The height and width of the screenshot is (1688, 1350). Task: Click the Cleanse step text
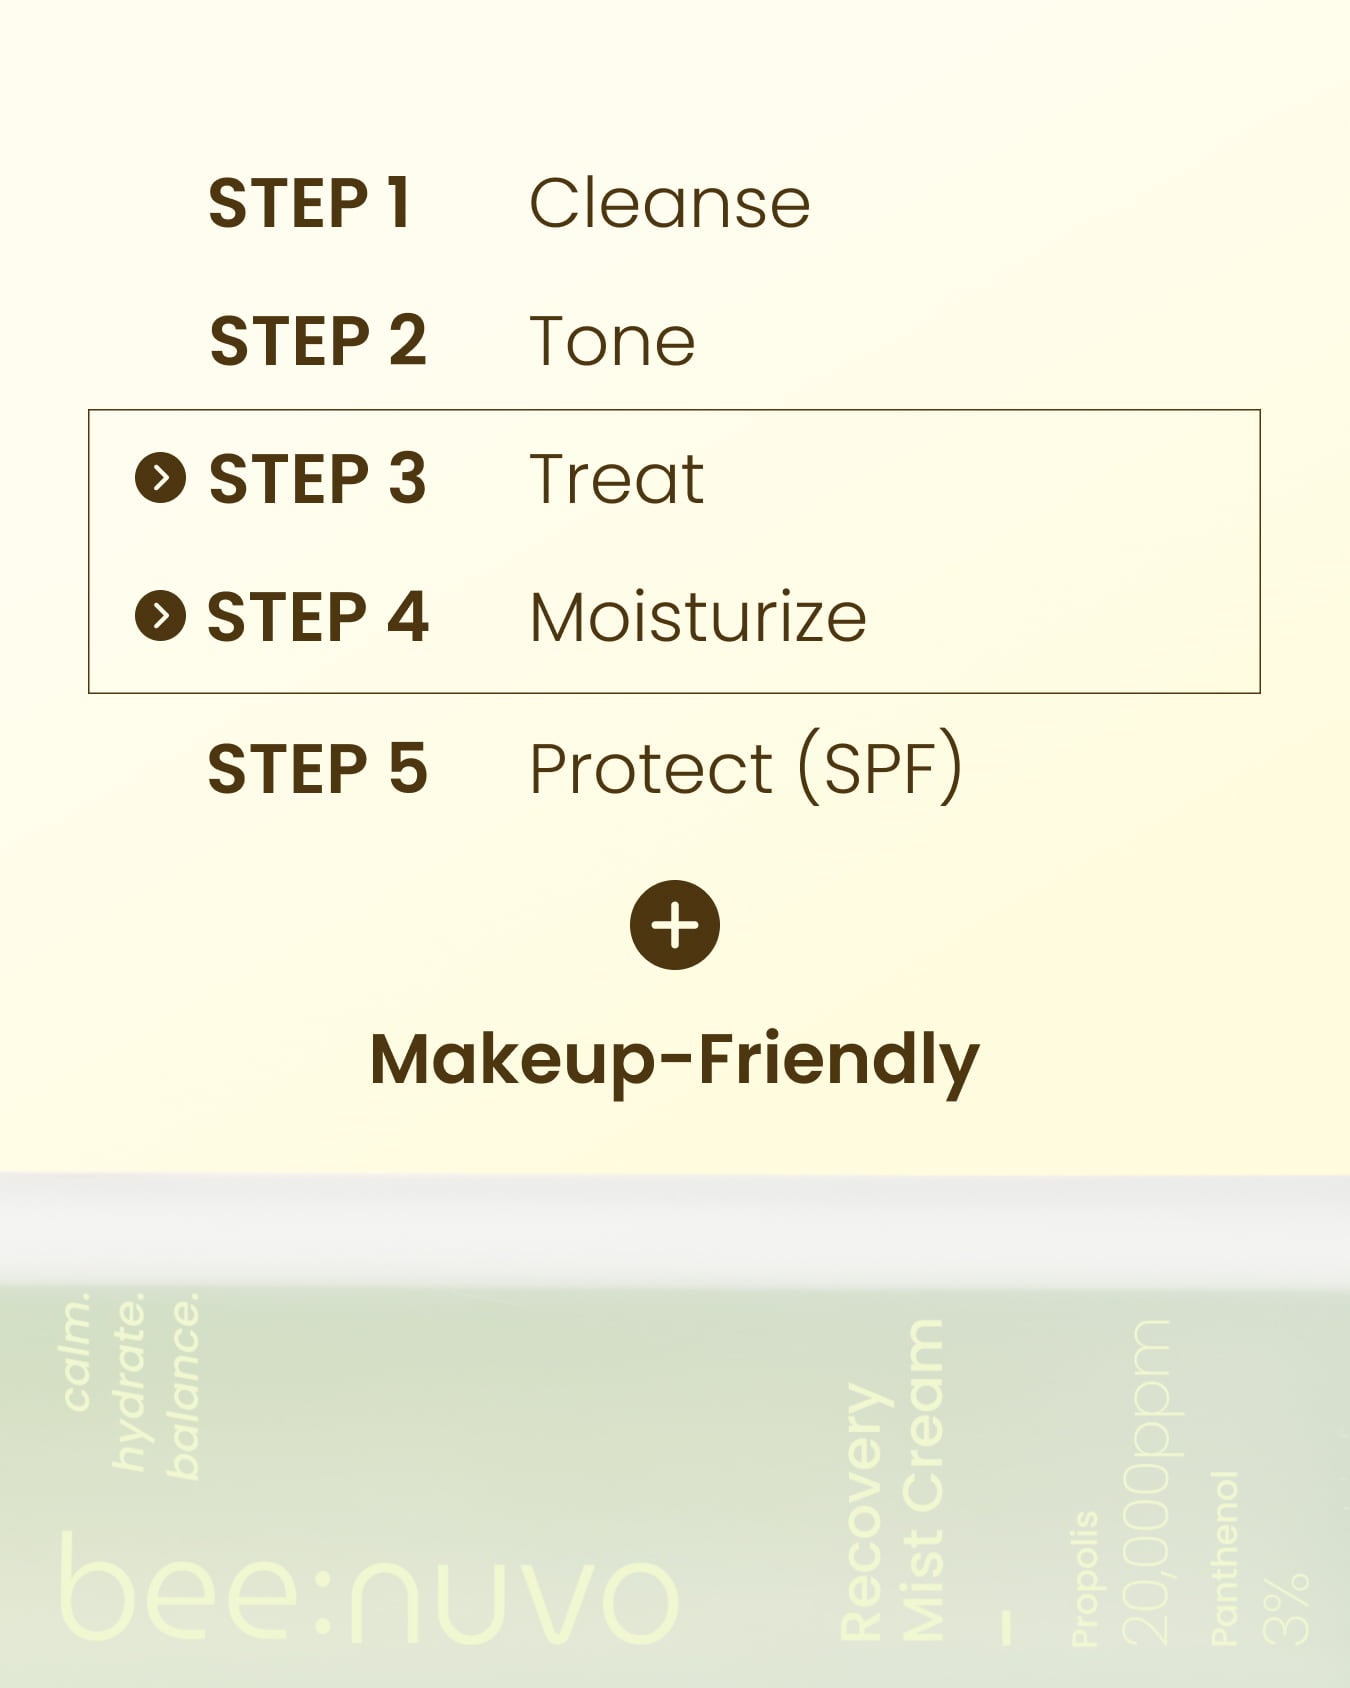[669, 203]
